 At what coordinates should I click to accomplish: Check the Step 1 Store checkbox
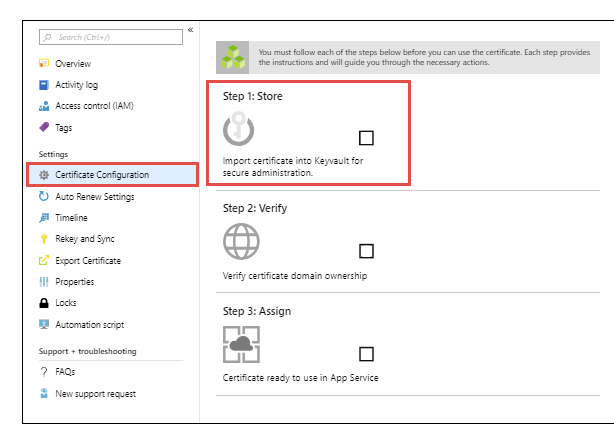click(x=366, y=138)
